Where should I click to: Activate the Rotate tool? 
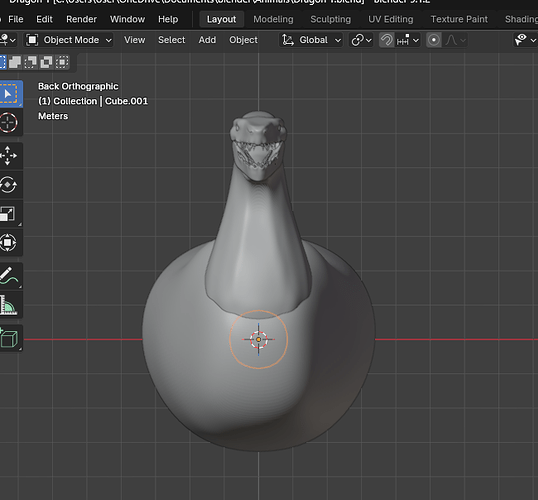coord(9,185)
